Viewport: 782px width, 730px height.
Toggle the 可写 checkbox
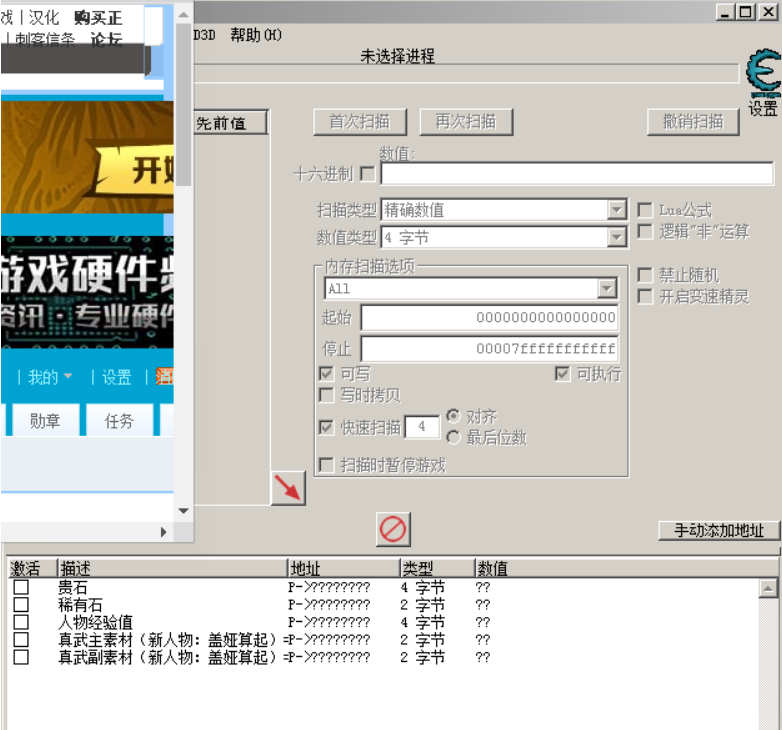pos(326,373)
